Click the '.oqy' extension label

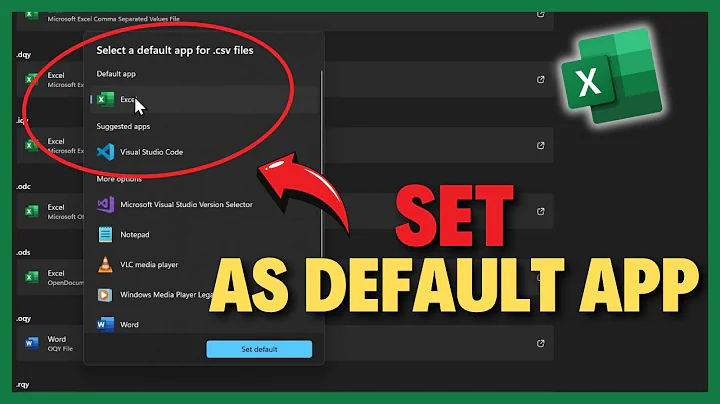click(x=23, y=319)
